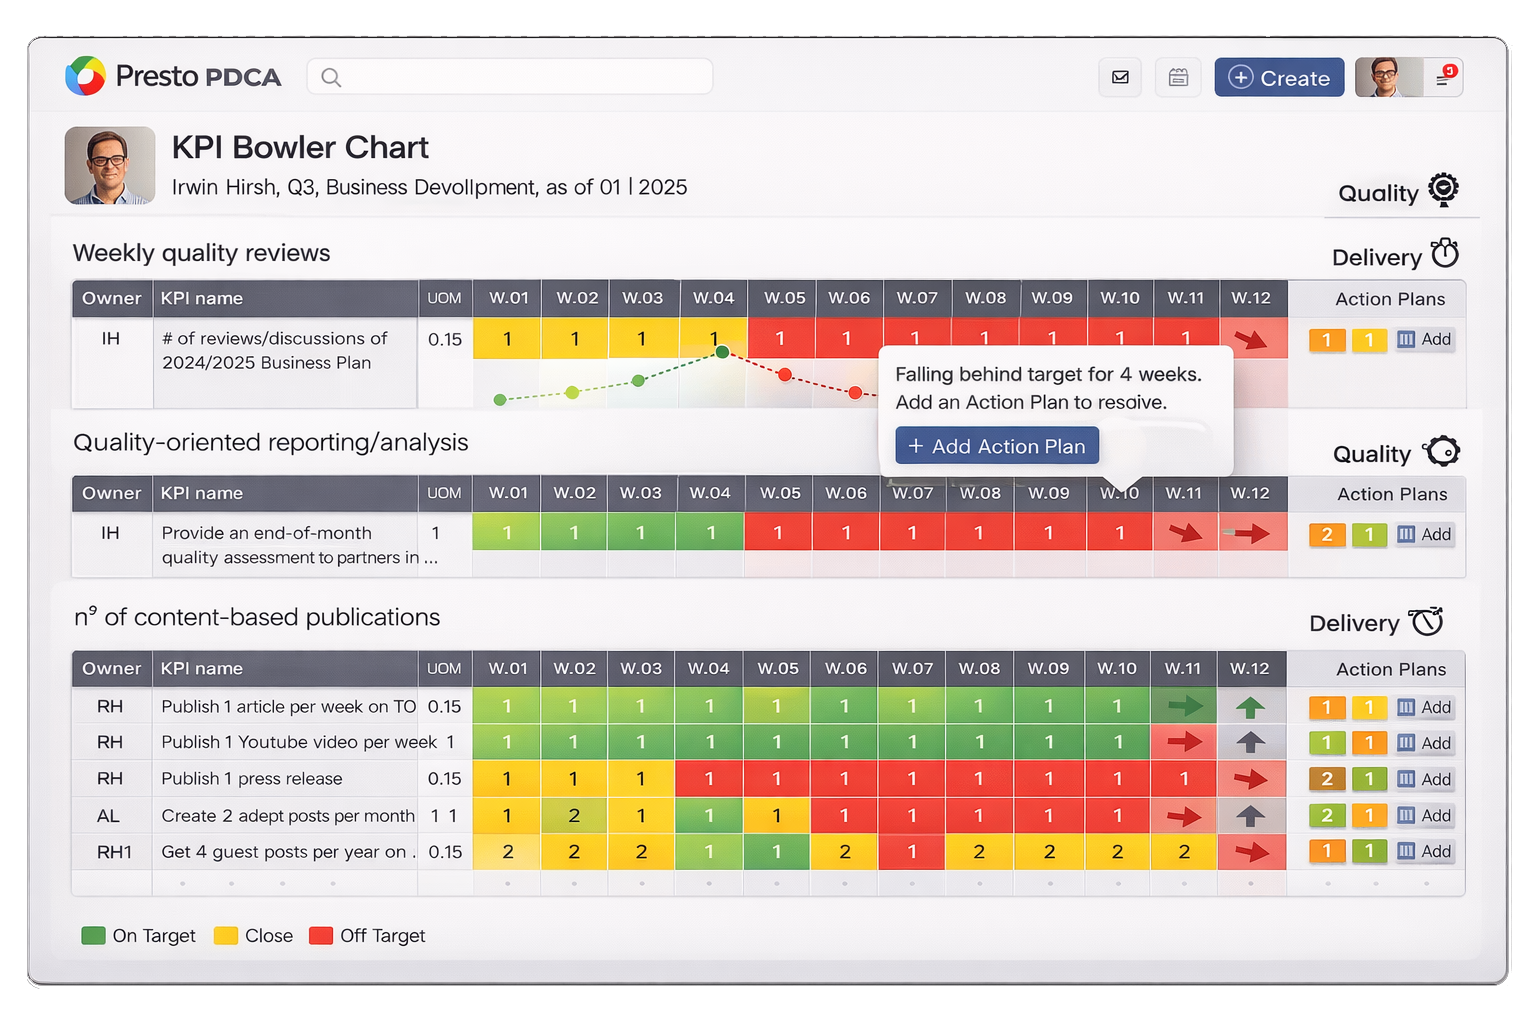1536x1024 pixels.
Task: Click the Off Target legend swatch
Action: pyautogui.click(x=321, y=936)
